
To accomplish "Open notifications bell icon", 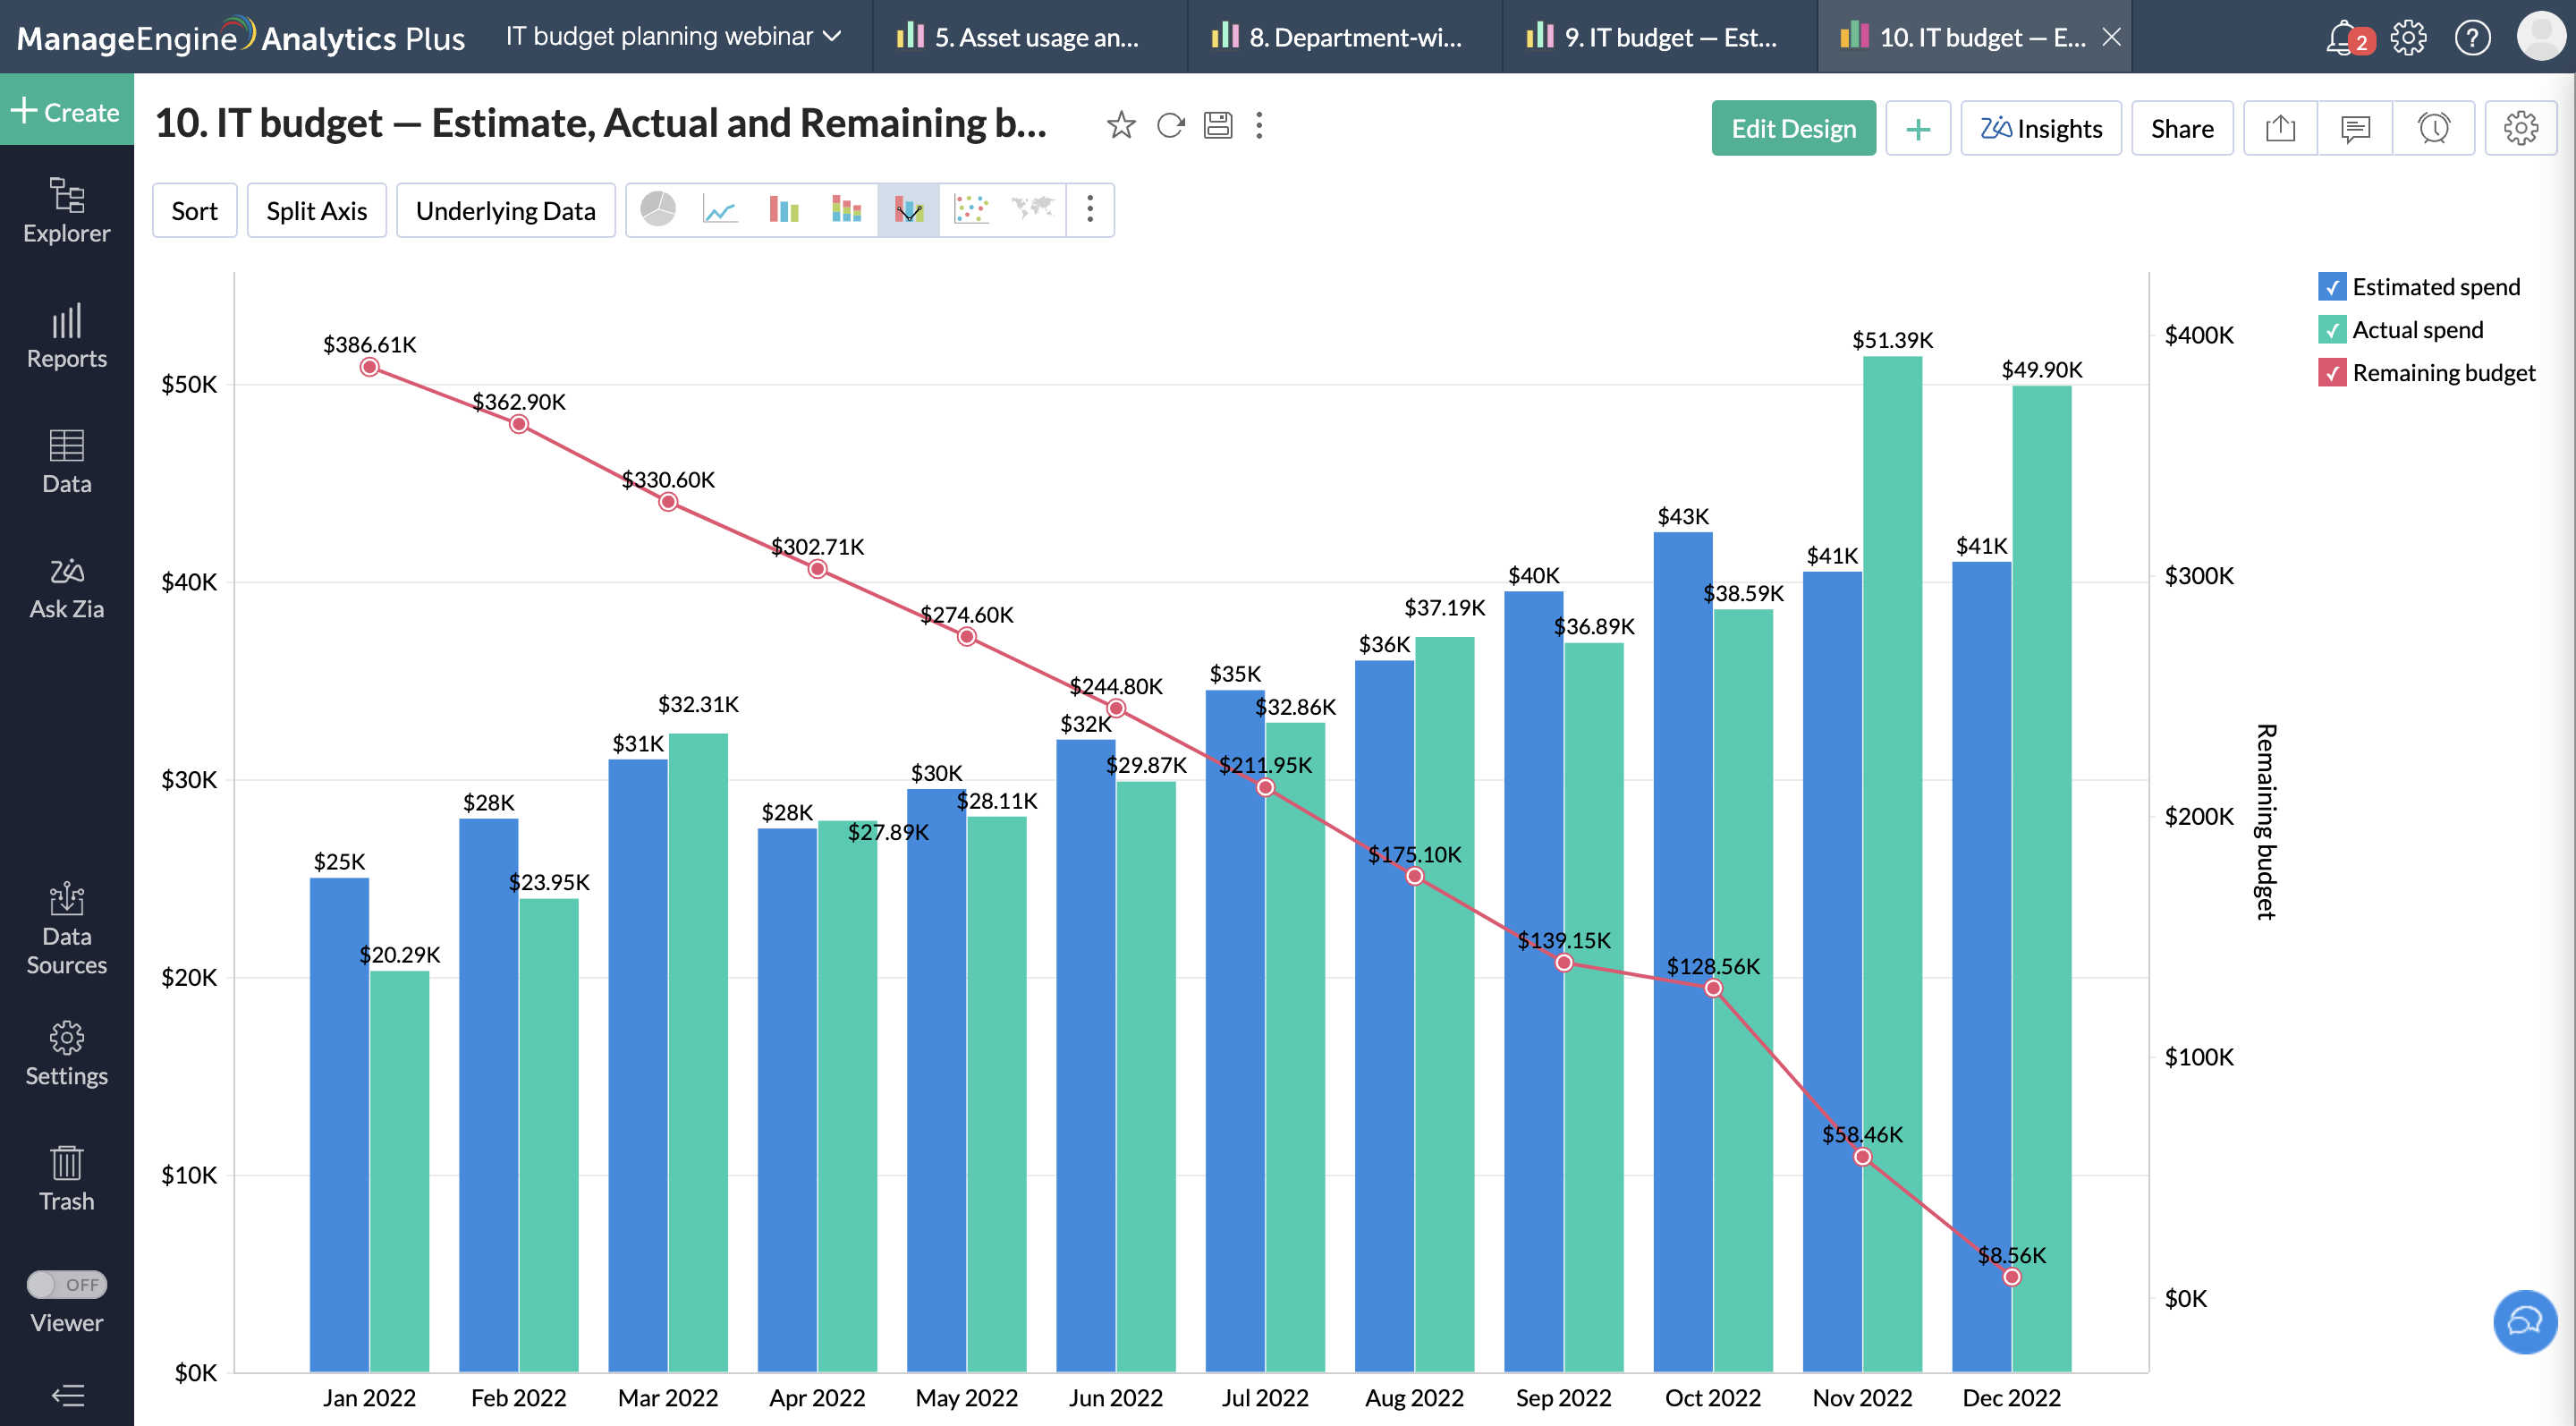I will [x=2341, y=38].
